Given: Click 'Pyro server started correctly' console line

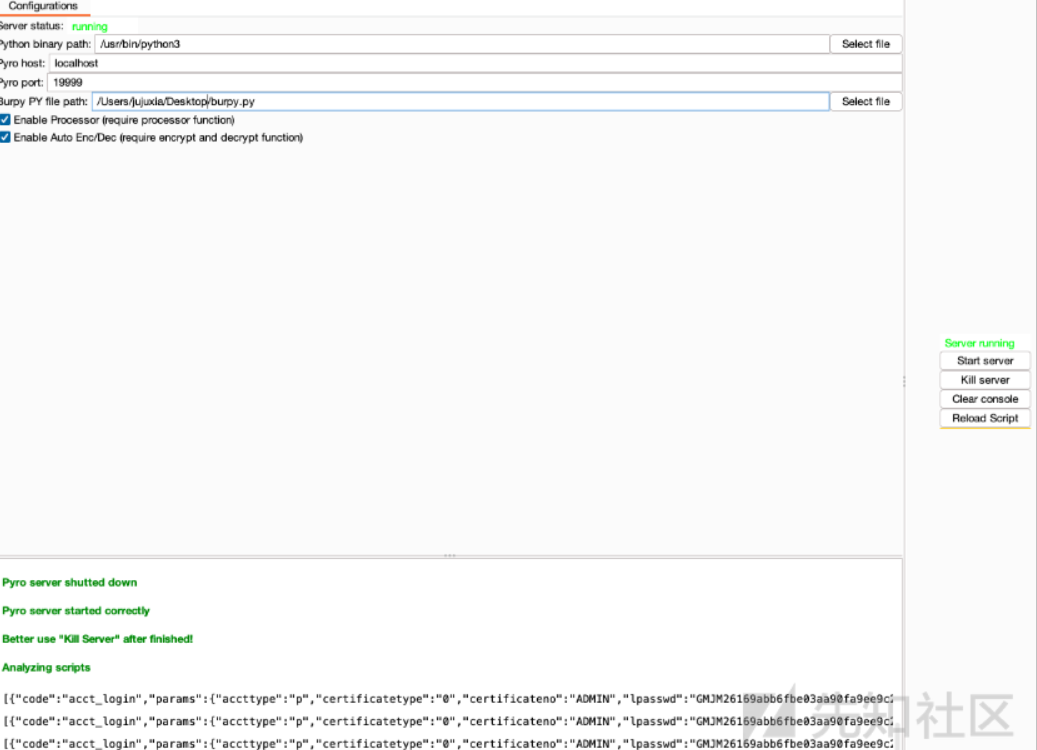Looking at the screenshot, I should coord(76,610).
